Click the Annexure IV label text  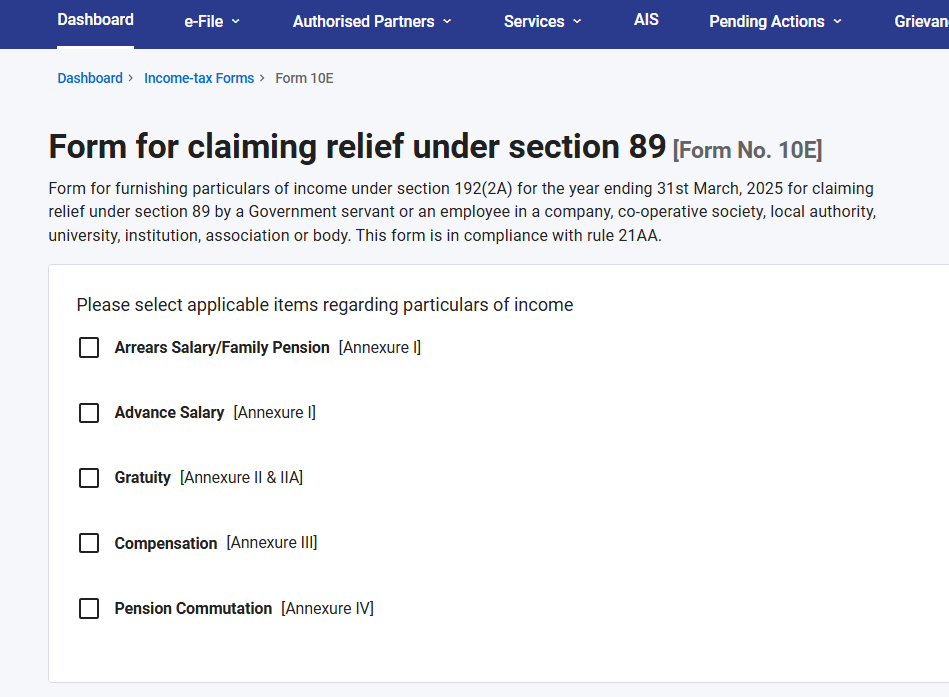pos(327,608)
